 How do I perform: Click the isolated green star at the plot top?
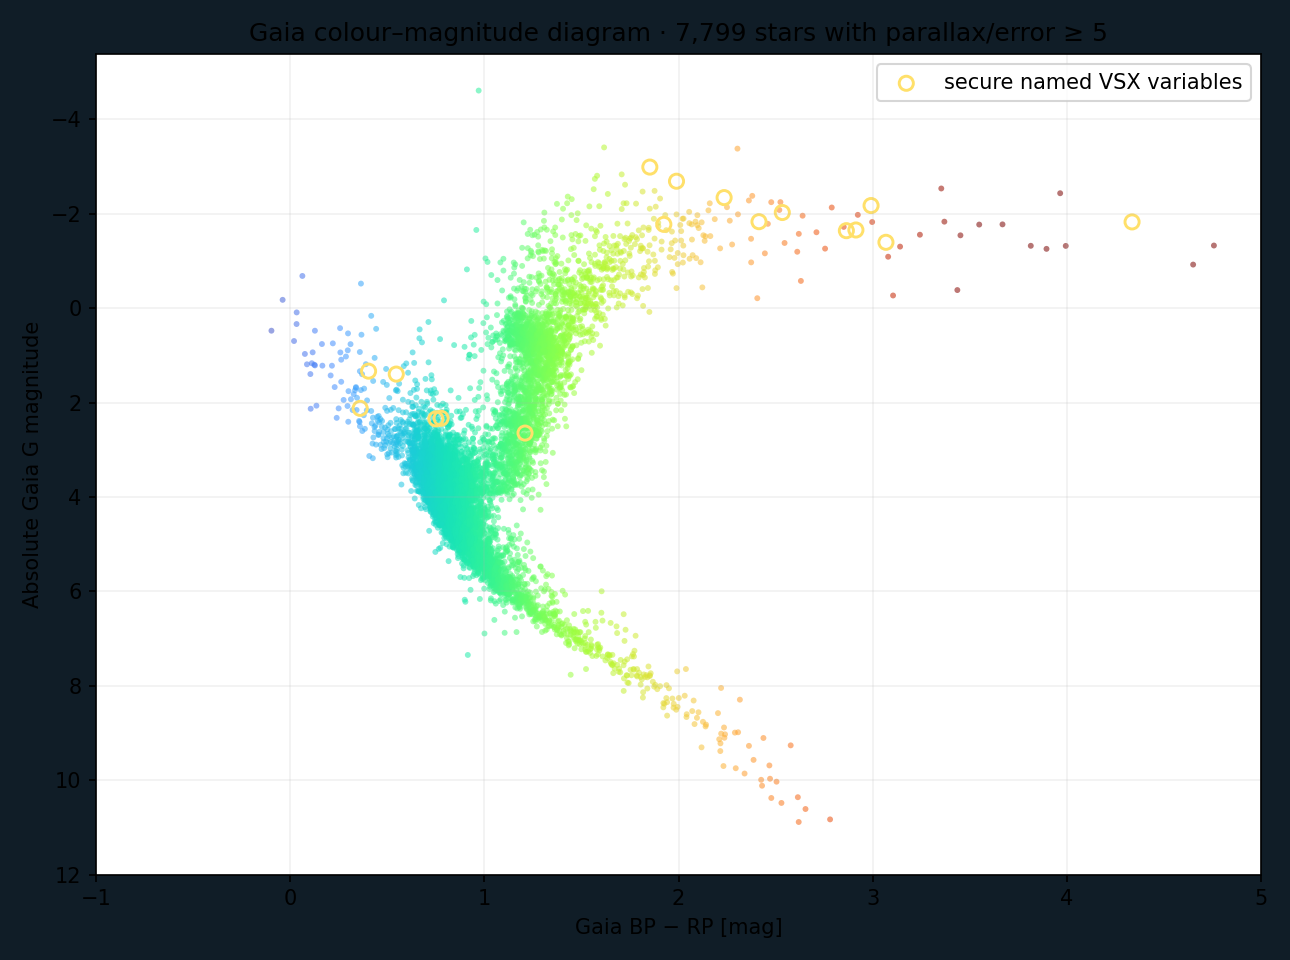click(x=478, y=90)
